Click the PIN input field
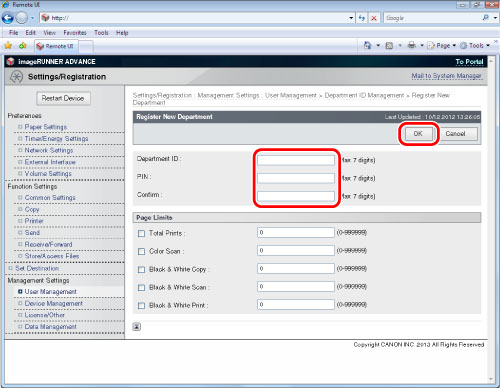 tap(296, 178)
